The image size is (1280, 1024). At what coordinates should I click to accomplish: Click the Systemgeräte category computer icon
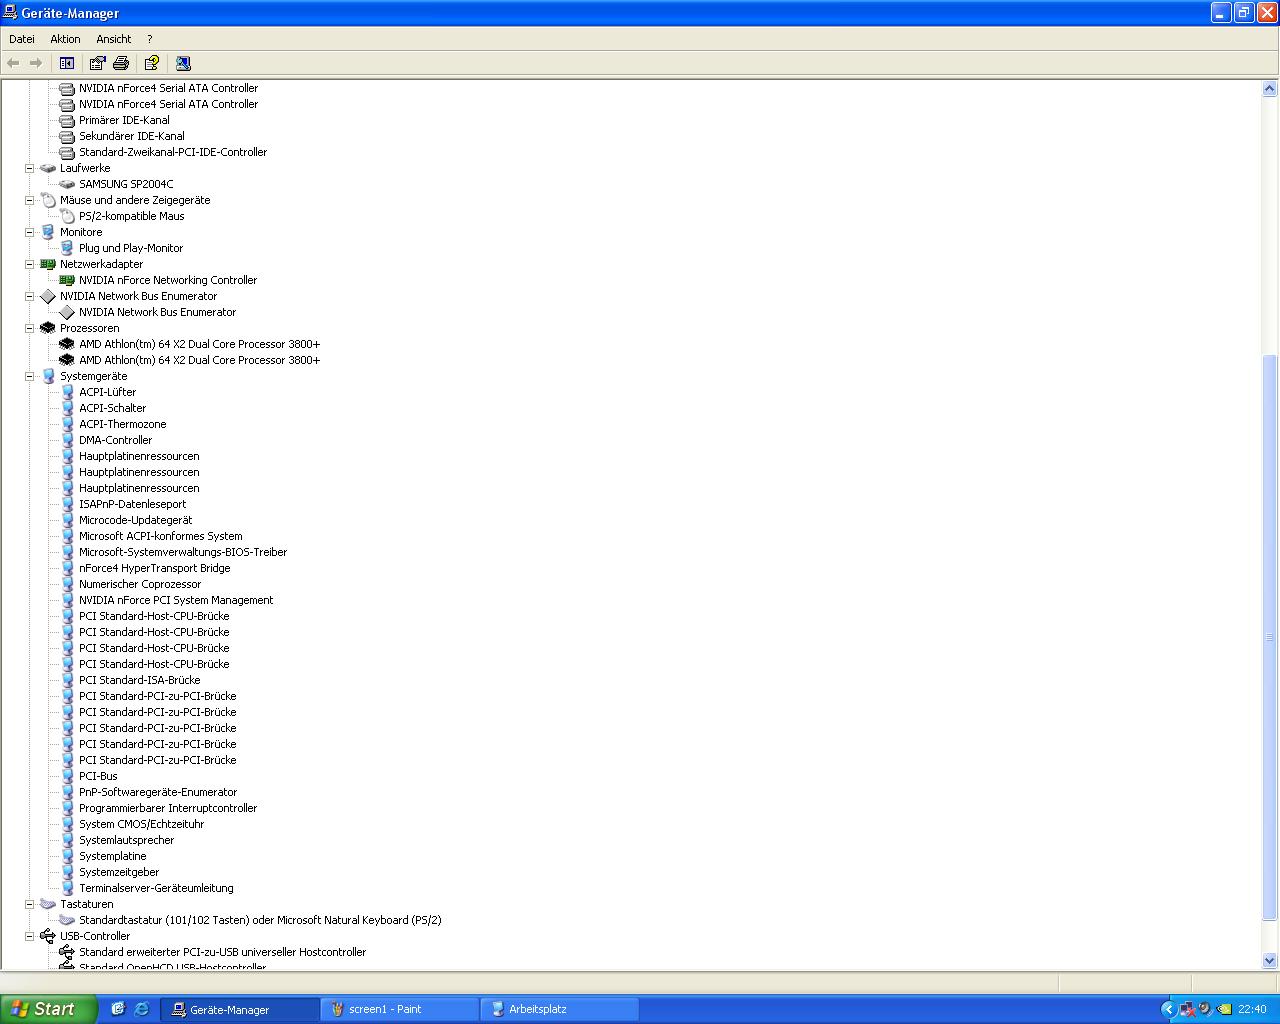tap(47, 376)
